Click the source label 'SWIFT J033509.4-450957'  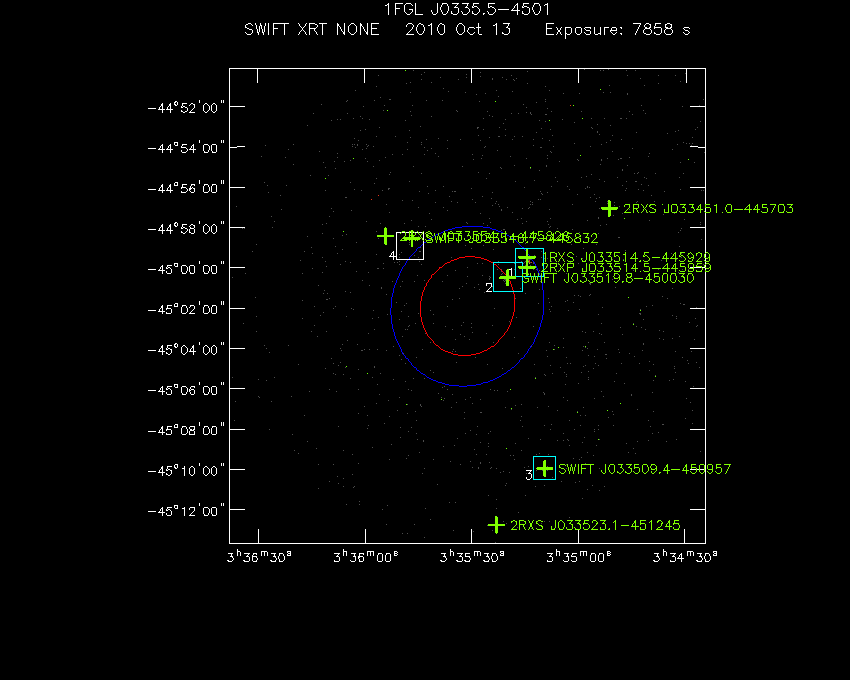tap(645, 469)
